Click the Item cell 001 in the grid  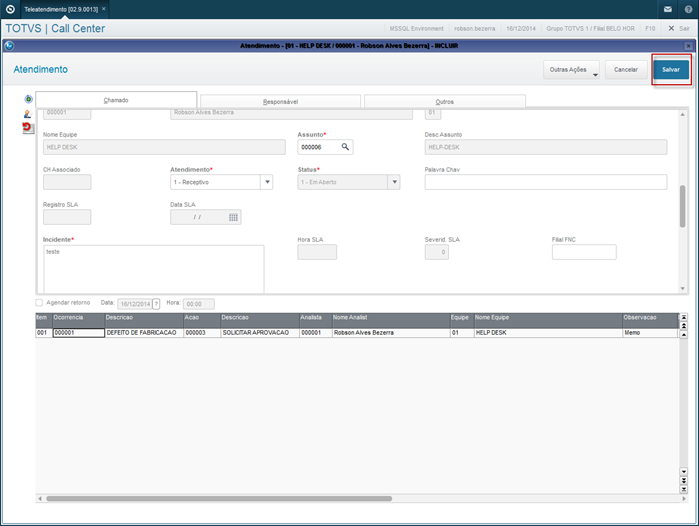tap(44, 333)
